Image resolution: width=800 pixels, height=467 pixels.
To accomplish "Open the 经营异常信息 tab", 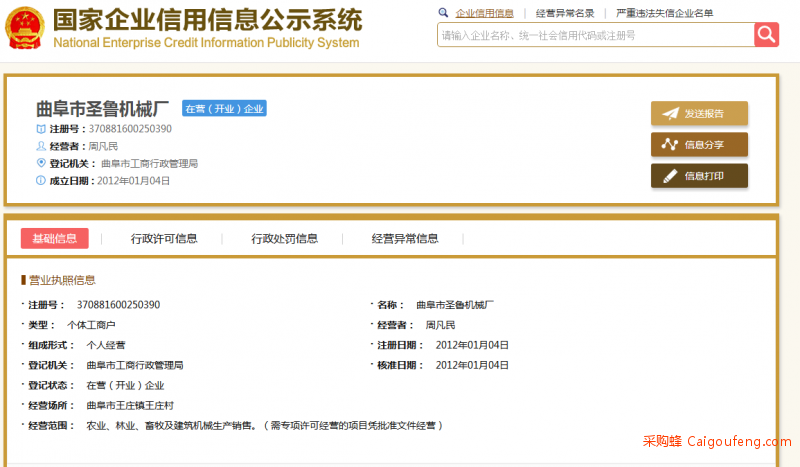I will 405,239.
